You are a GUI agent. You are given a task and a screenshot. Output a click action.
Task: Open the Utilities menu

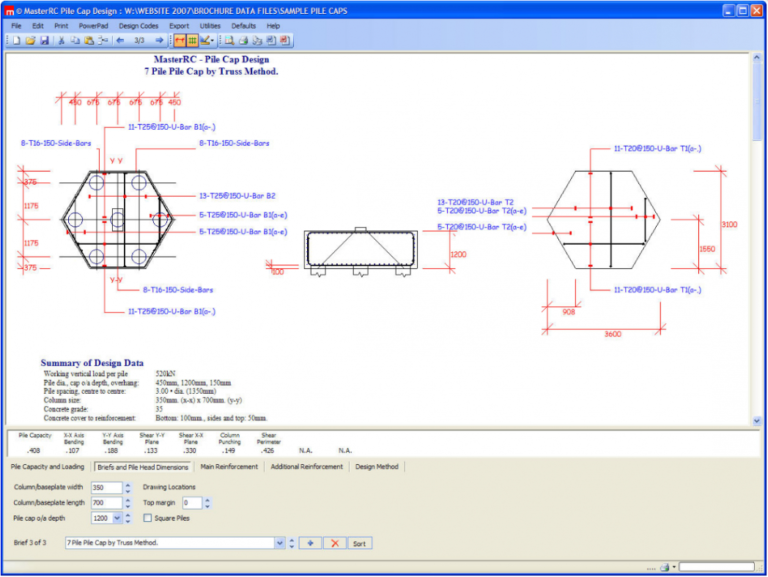point(210,26)
